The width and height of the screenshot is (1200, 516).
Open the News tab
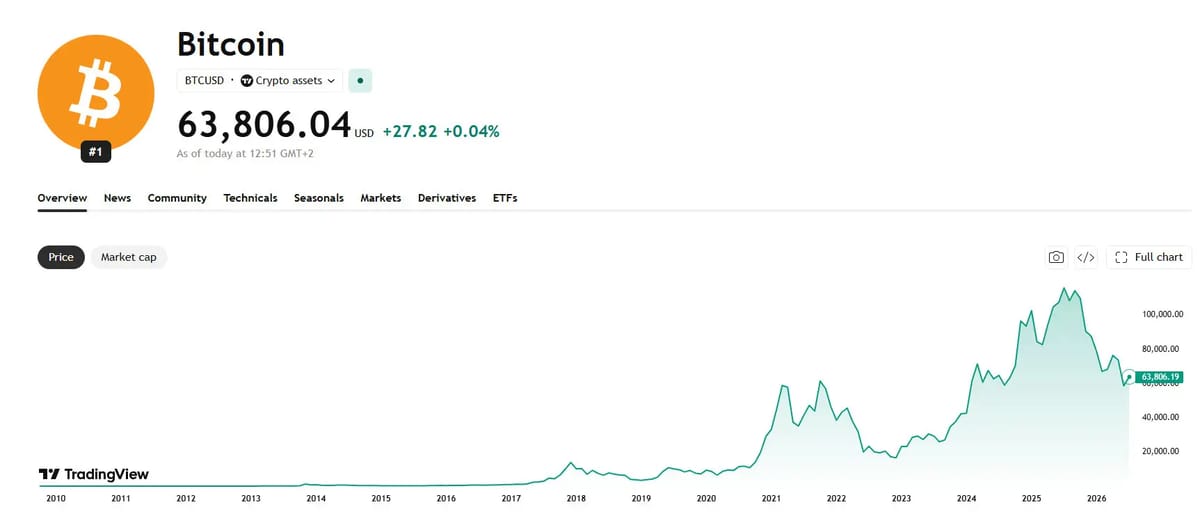click(x=117, y=198)
